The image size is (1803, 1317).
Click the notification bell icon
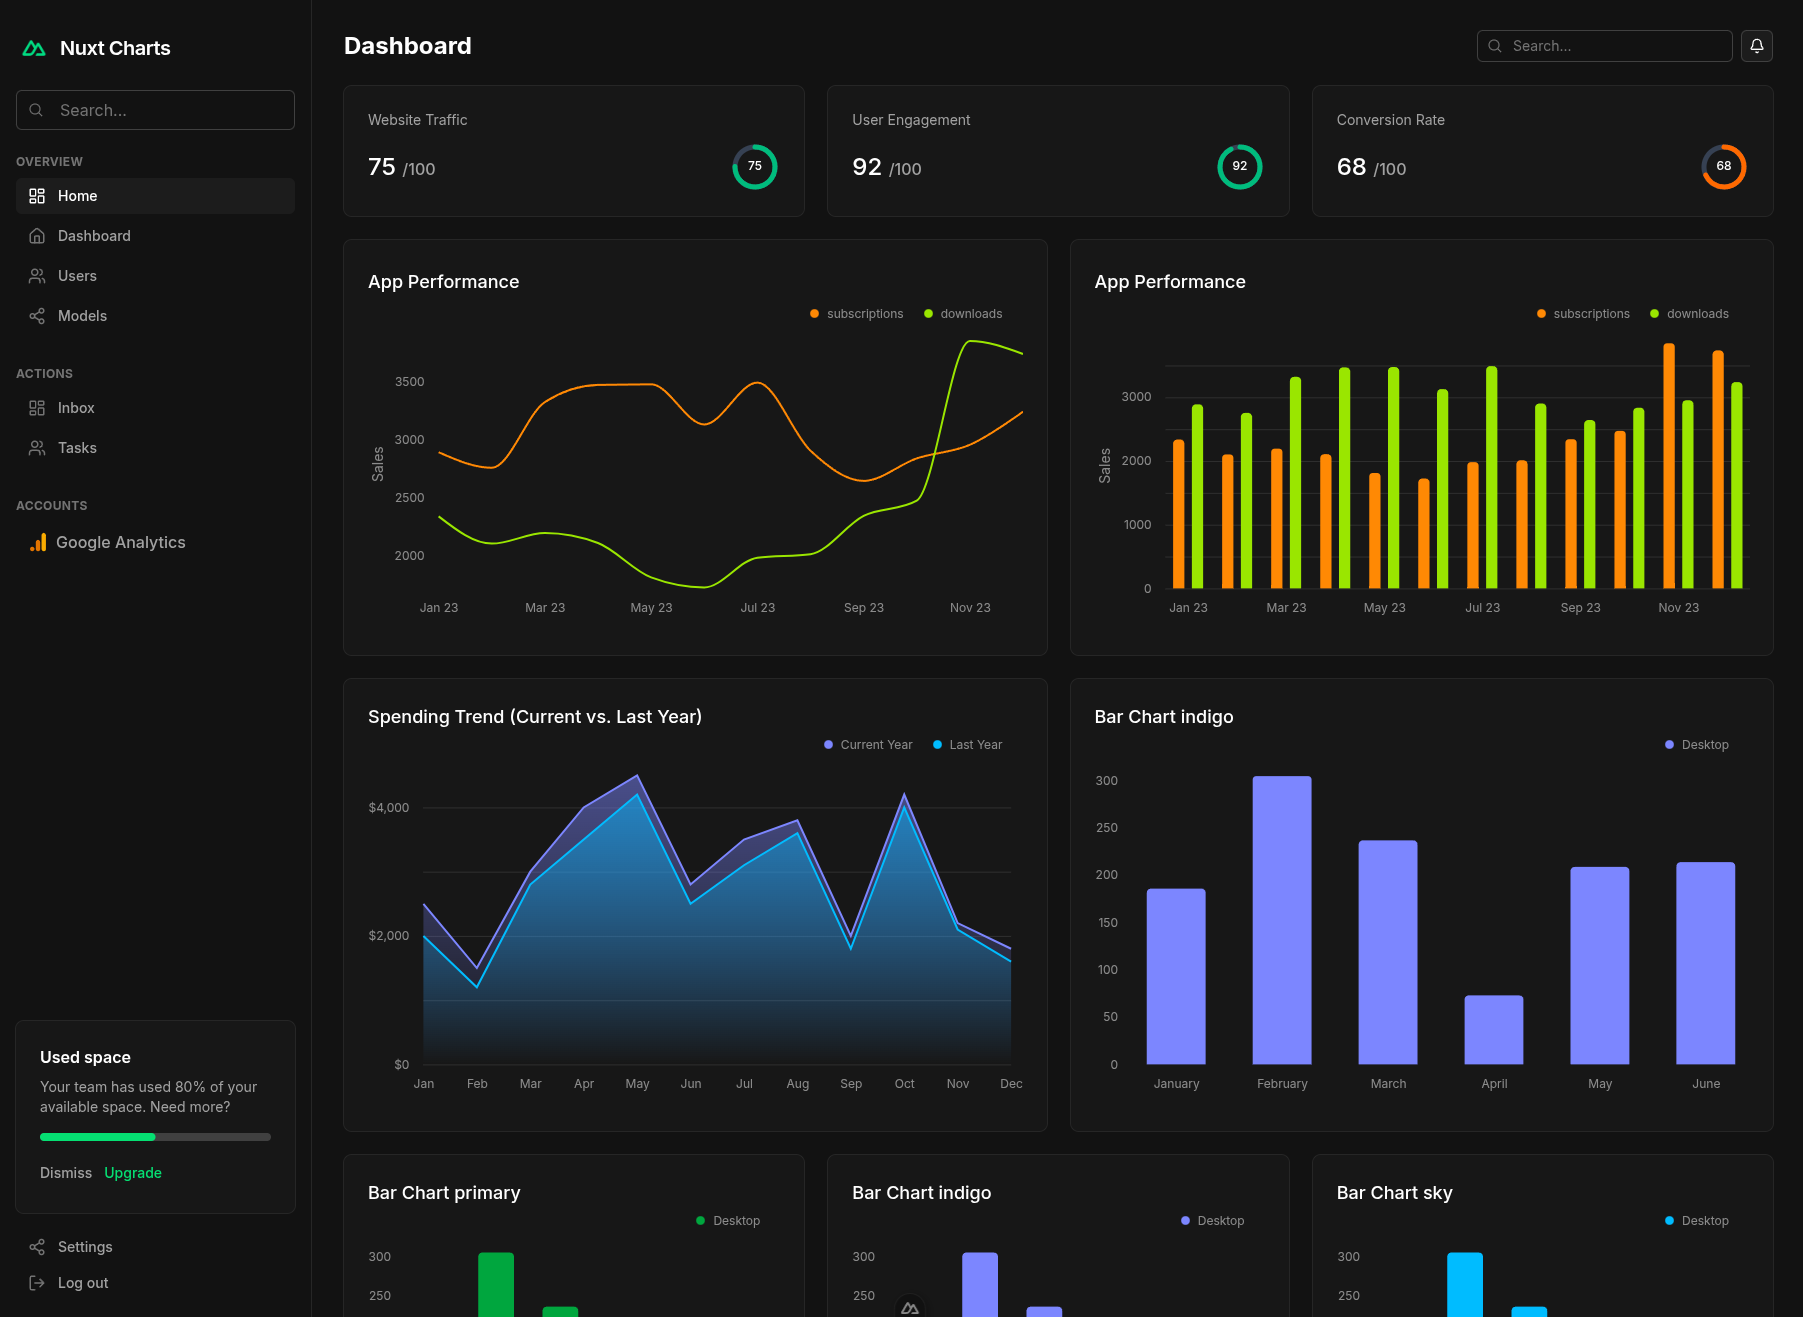[1757, 46]
